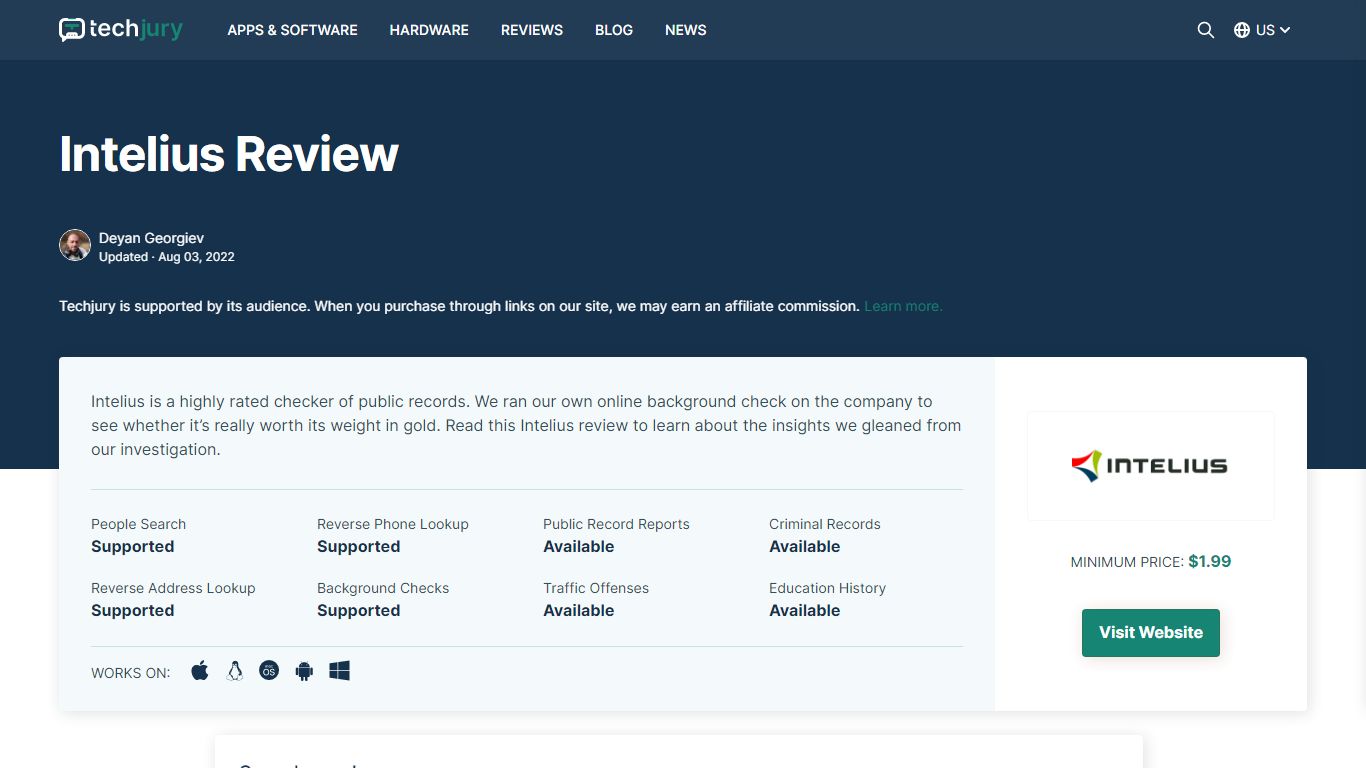
Task: Open the search magnifier icon
Action: pyautogui.click(x=1206, y=30)
